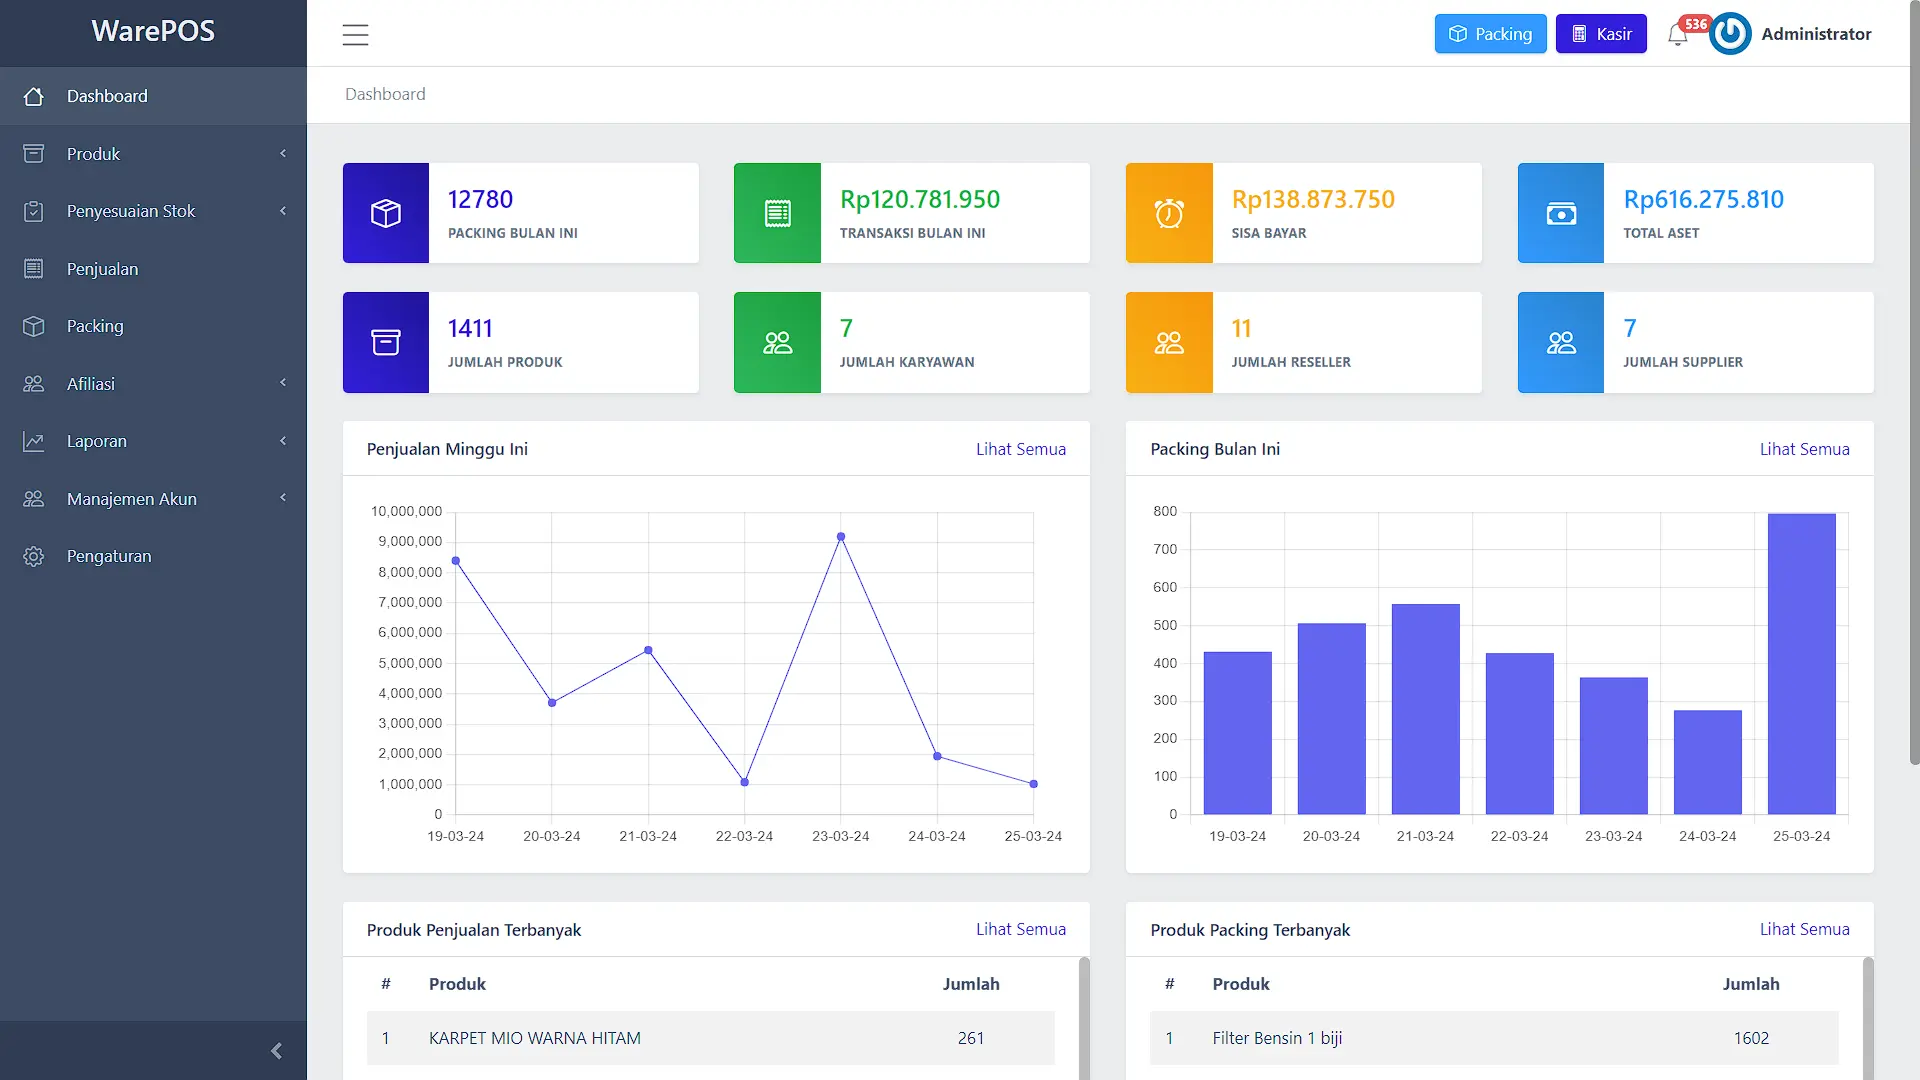Click the Packing Bulan Ini box icon

point(386,213)
